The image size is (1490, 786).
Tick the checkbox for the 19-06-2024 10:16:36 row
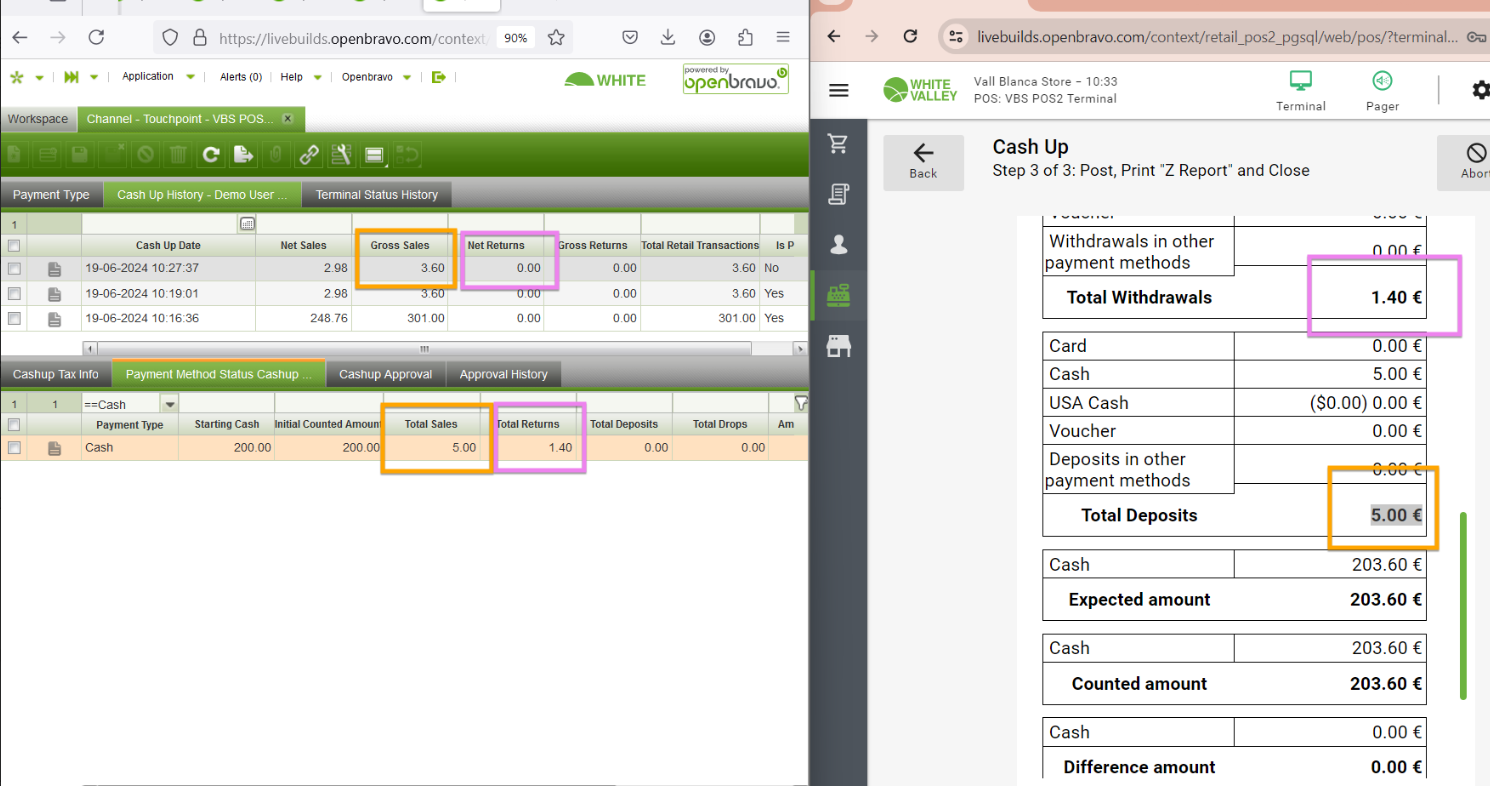click(14, 318)
